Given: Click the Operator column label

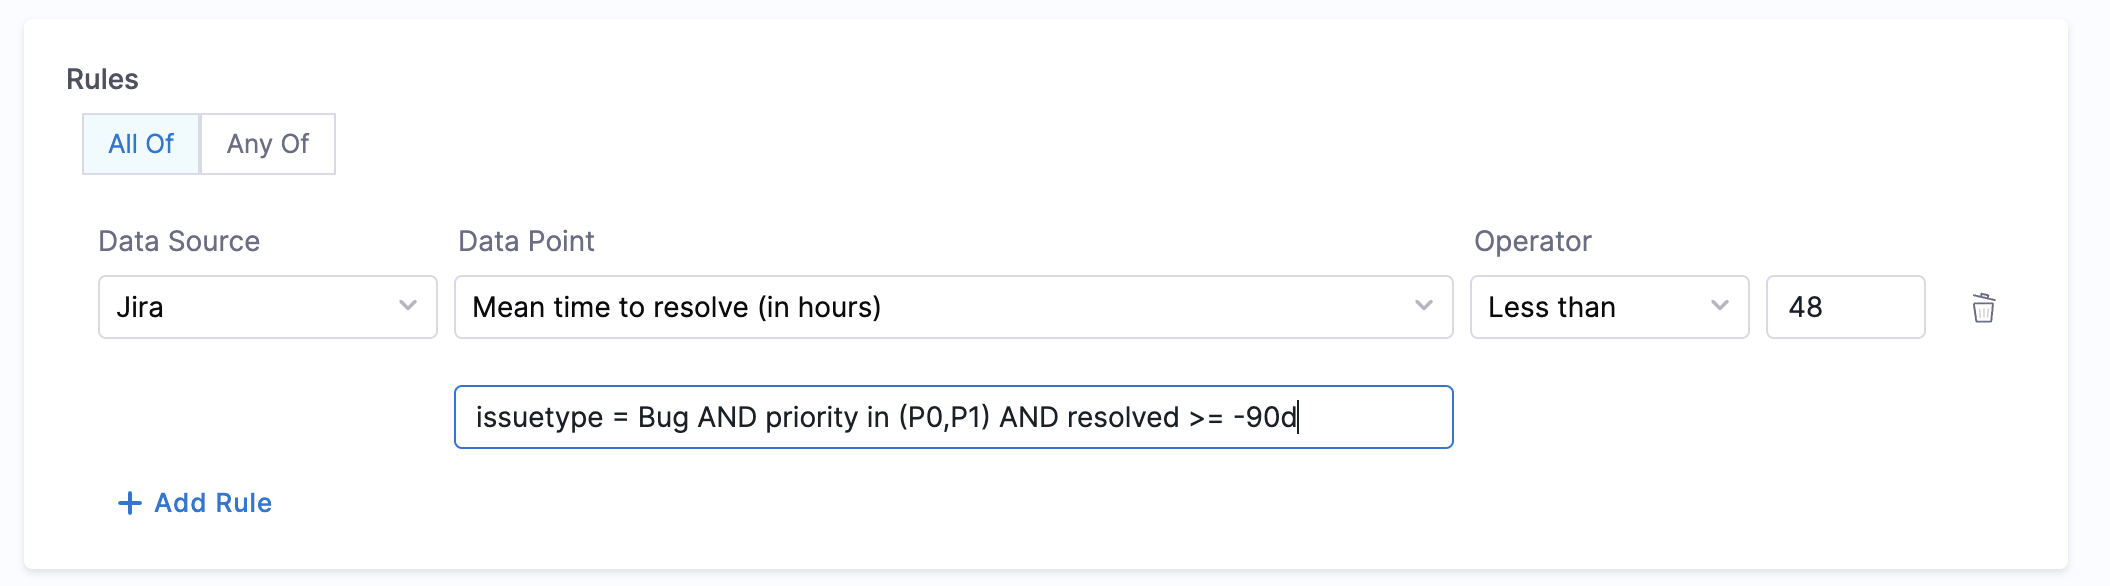Looking at the screenshot, I should [1532, 241].
